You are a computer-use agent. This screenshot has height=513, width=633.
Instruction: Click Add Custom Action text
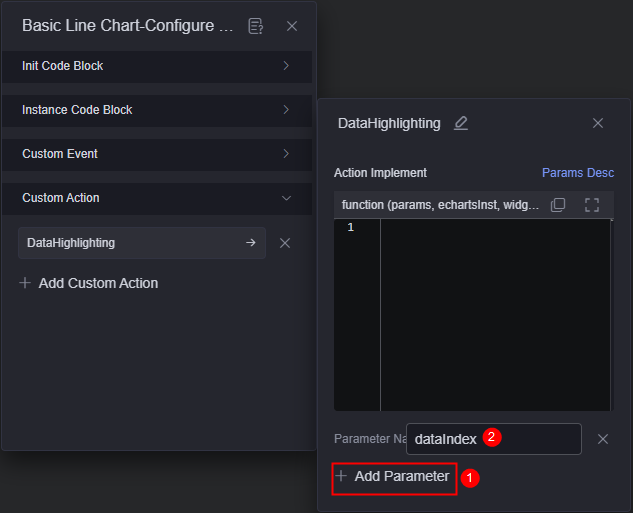coord(98,283)
